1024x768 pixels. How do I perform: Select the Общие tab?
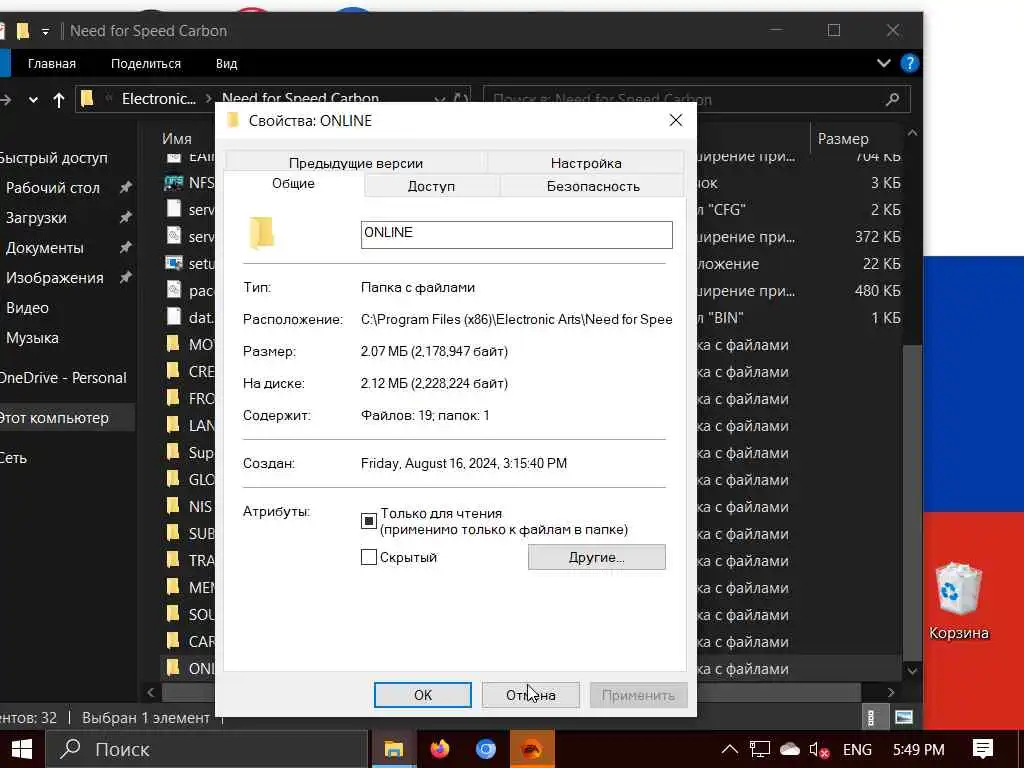coord(293,184)
